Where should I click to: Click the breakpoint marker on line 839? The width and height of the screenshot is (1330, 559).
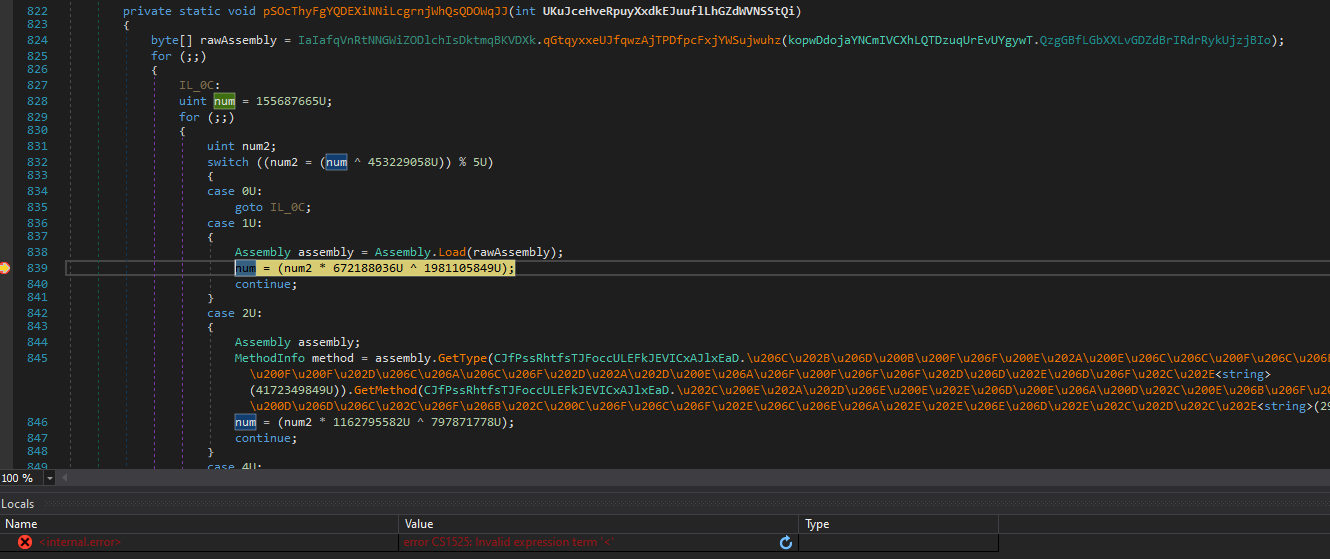point(5,268)
